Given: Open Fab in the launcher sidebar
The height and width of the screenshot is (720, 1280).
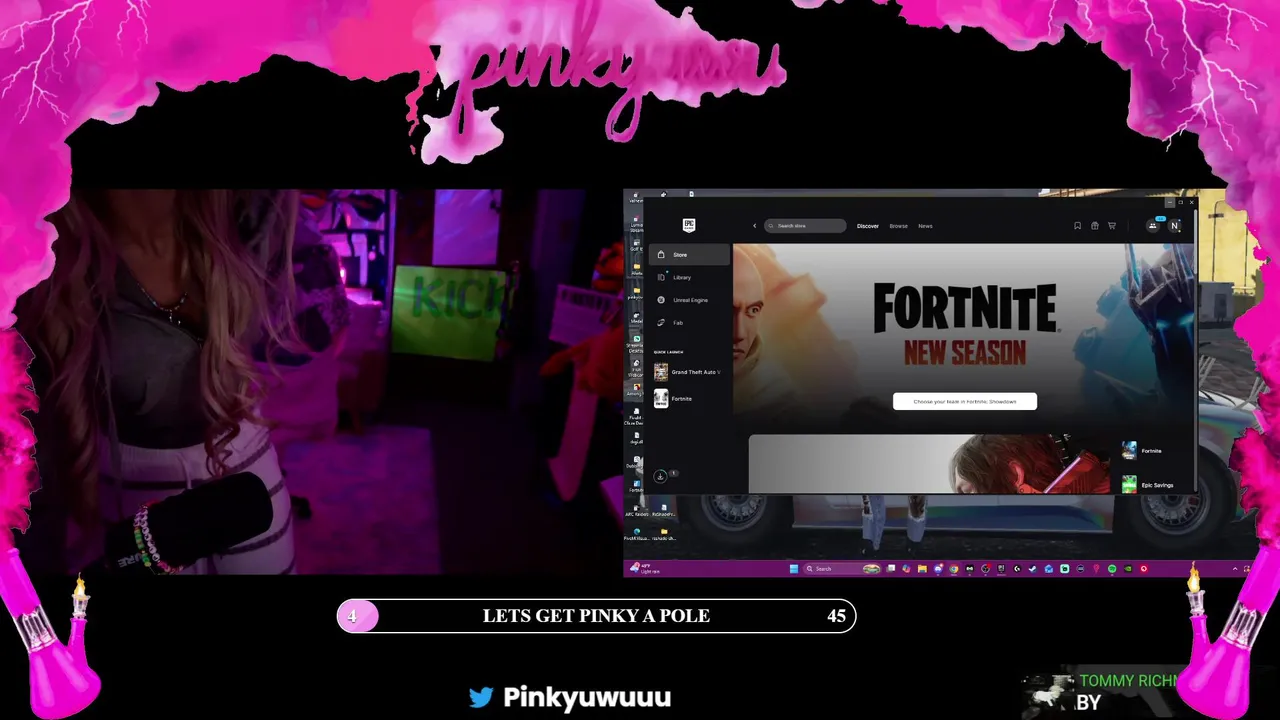Looking at the screenshot, I should [x=690, y=323].
